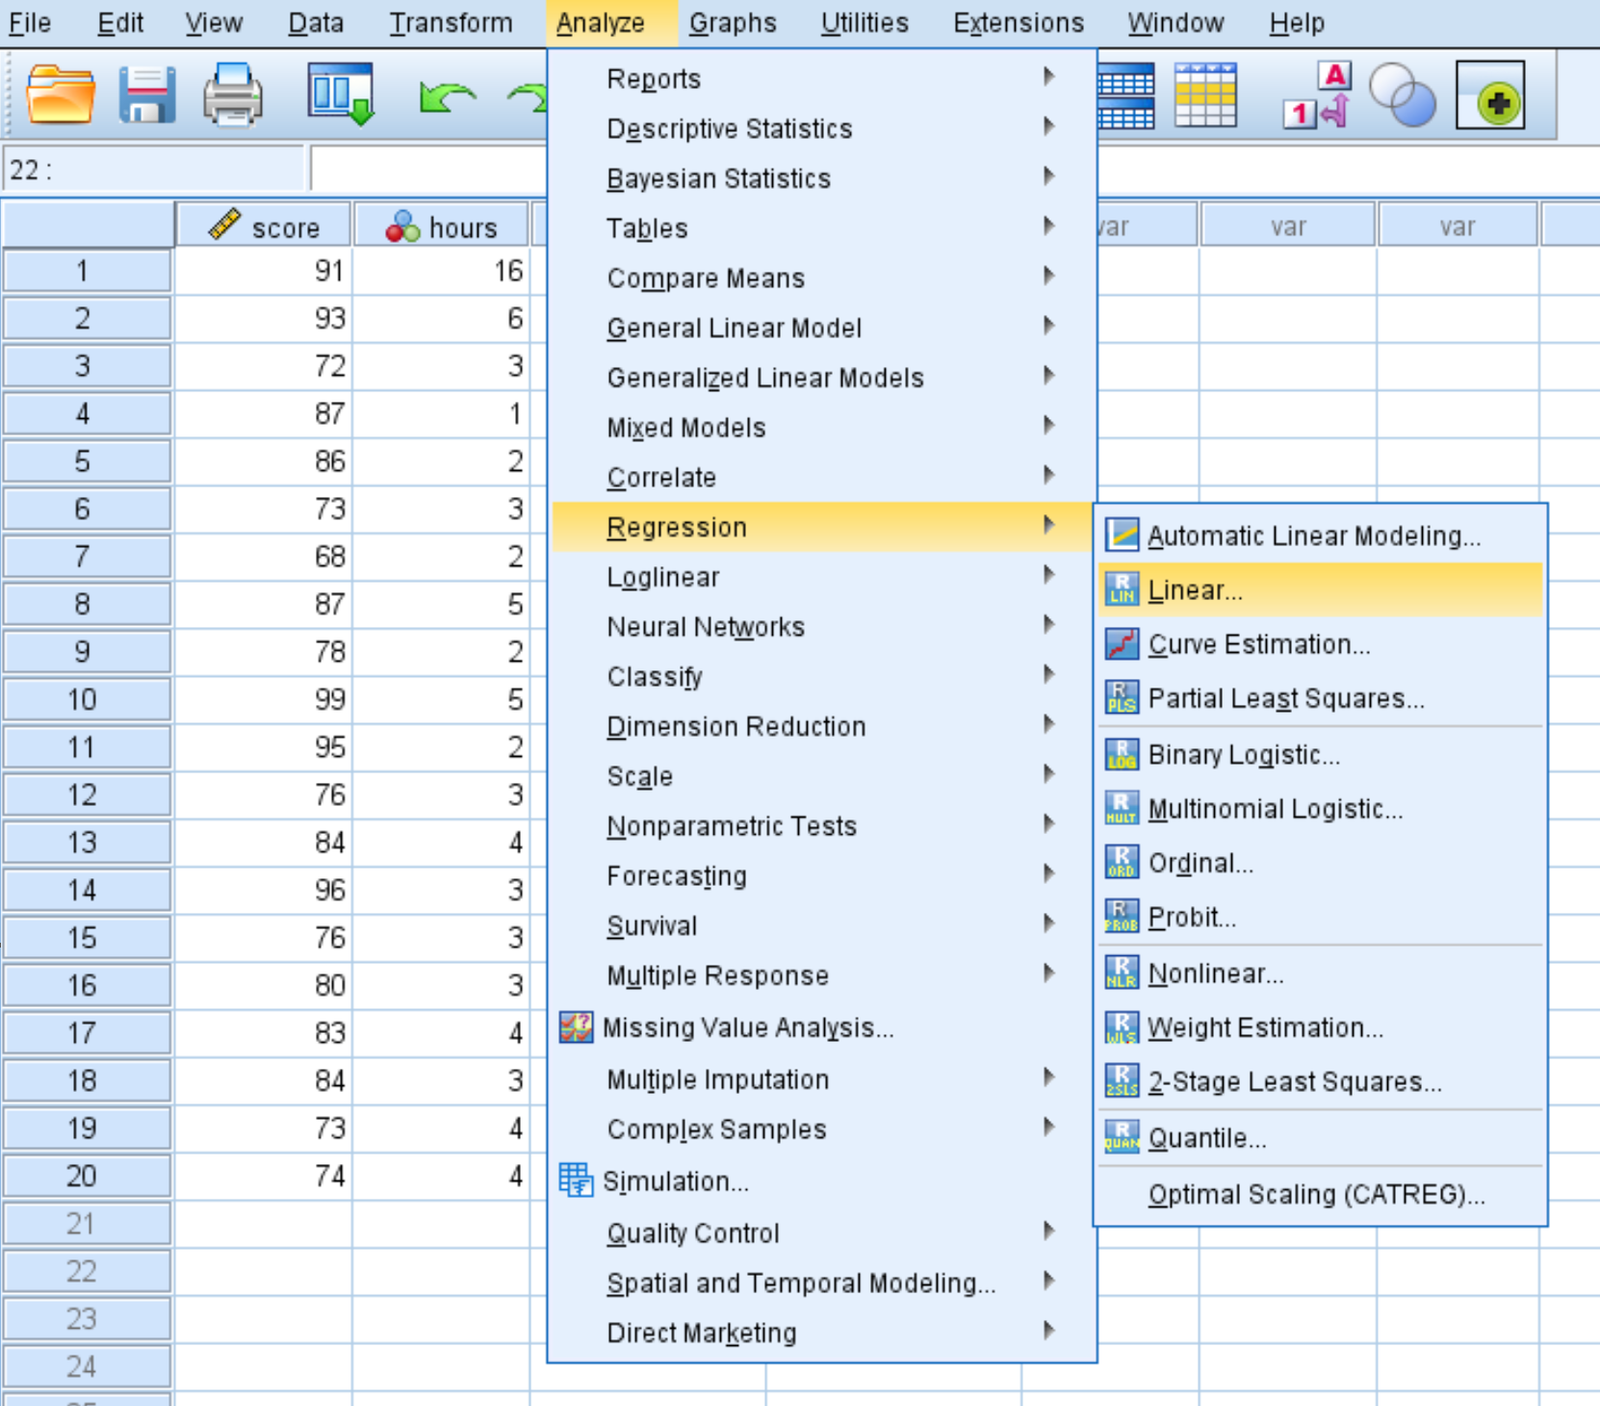Click the Open data document folder icon
Screen dimensions: 1600x1406
[60, 95]
